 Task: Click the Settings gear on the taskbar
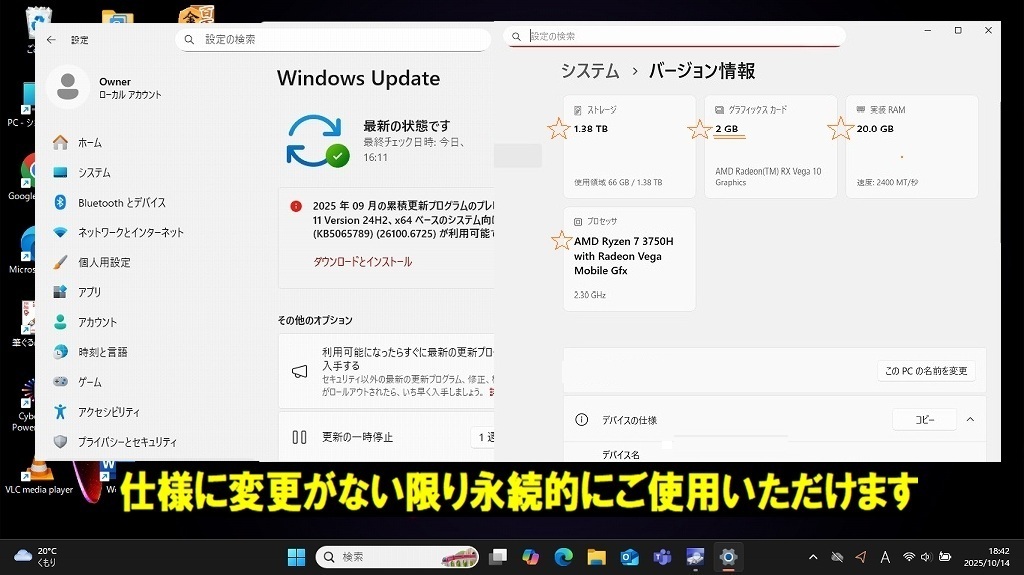(728, 557)
